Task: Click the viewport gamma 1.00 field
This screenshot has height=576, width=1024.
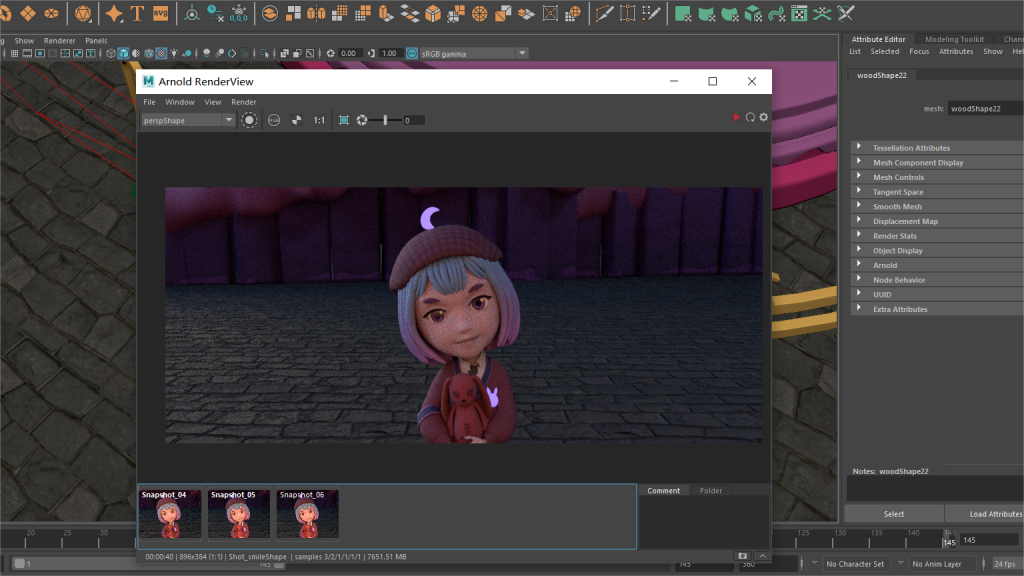Action: [x=390, y=54]
